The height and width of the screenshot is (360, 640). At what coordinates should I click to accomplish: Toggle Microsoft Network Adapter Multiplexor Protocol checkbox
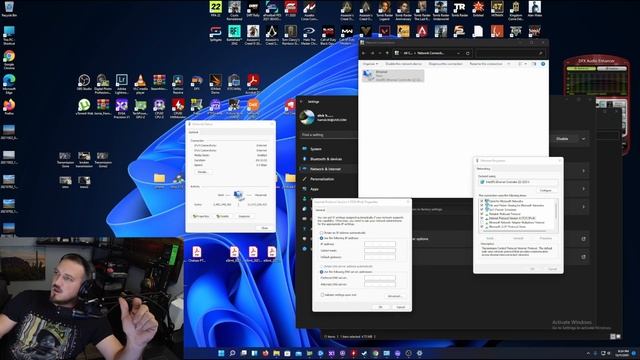click(482, 222)
